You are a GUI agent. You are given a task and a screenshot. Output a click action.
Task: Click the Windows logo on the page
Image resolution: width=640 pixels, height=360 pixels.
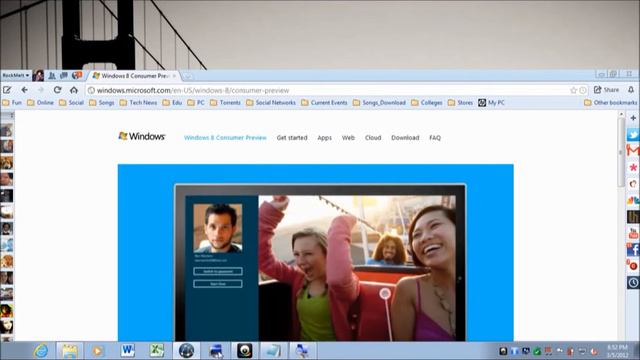pos(142,136)
